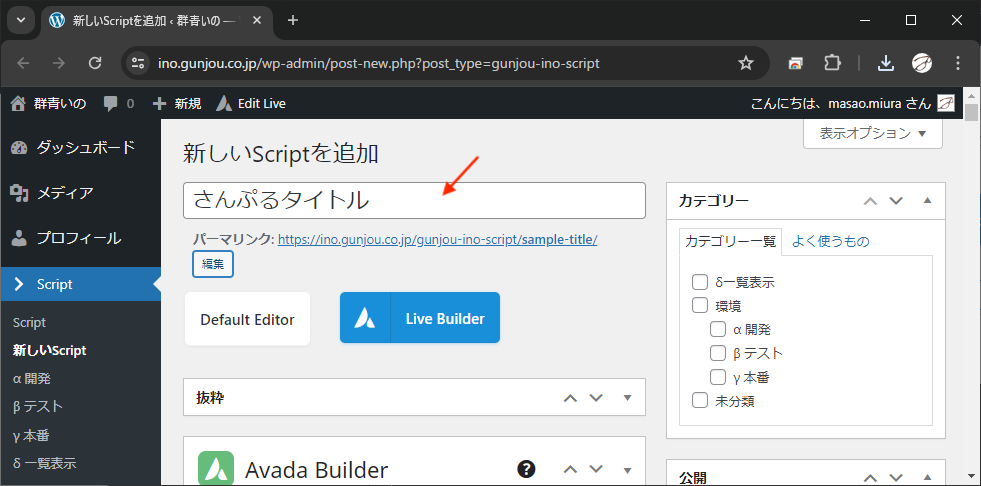981x486 pixels.
Task: Reload the page with the refresh icon
Action: point(95,63)
